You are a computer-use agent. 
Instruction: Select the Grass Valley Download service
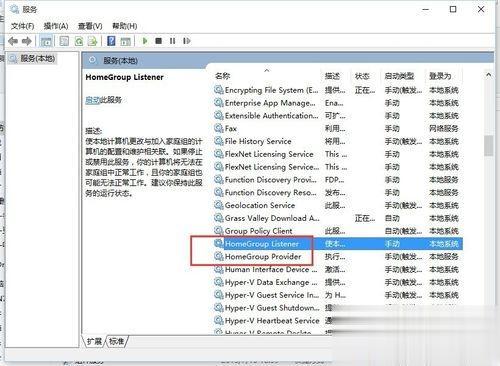[x=338, y=218]
